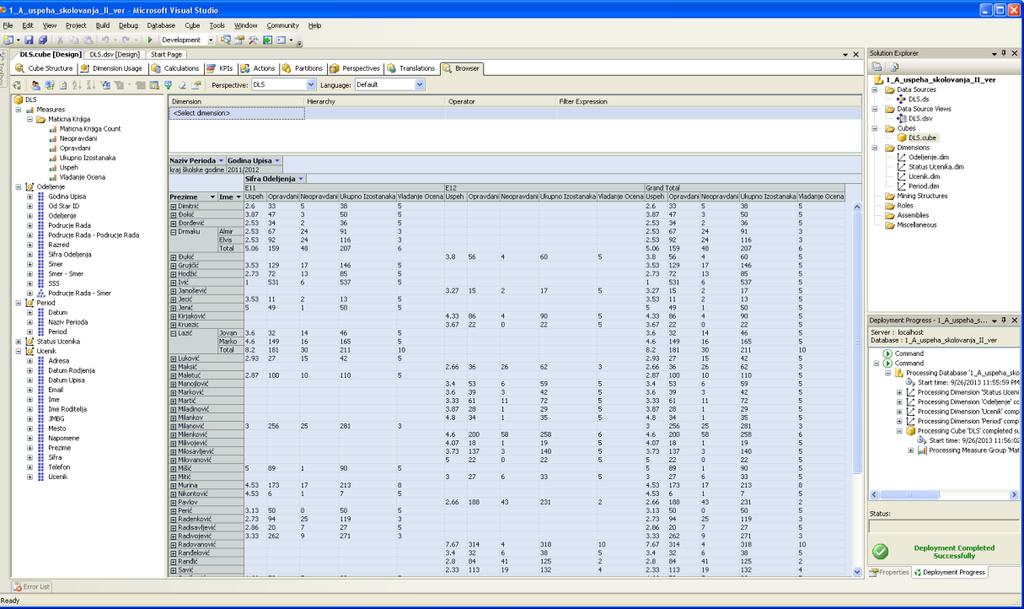This screenshot has height=609, width=1024.
Task: Click the Drillthrough icon in the browser toolbar
Action: point(168,85)
